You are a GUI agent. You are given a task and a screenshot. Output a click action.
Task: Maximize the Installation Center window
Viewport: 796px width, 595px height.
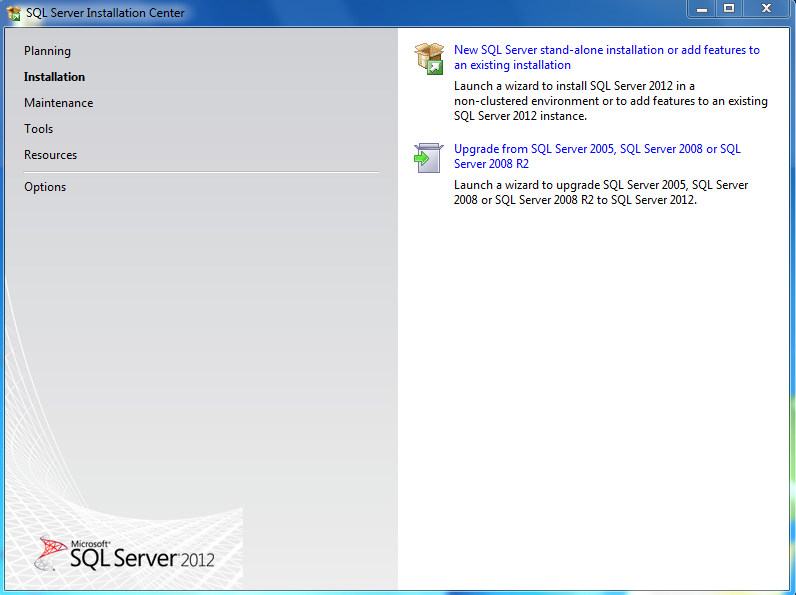pyautogui.click(x=729, y=9)
